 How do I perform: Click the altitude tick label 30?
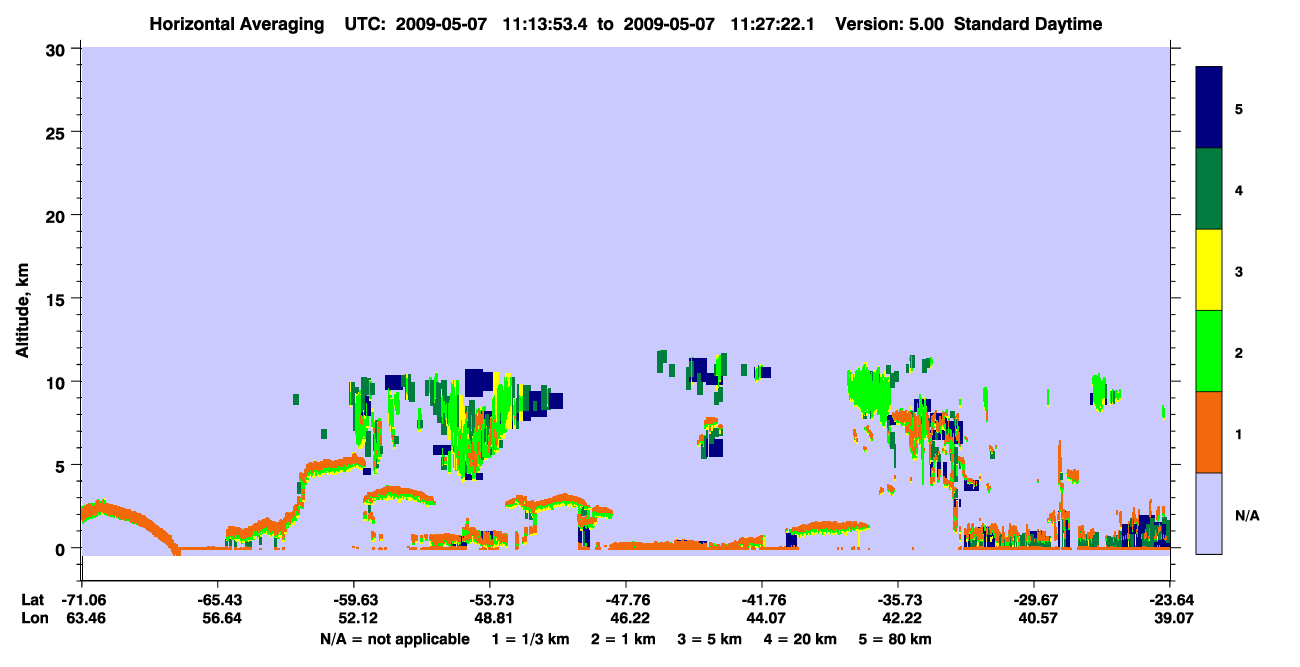(58, 49)
